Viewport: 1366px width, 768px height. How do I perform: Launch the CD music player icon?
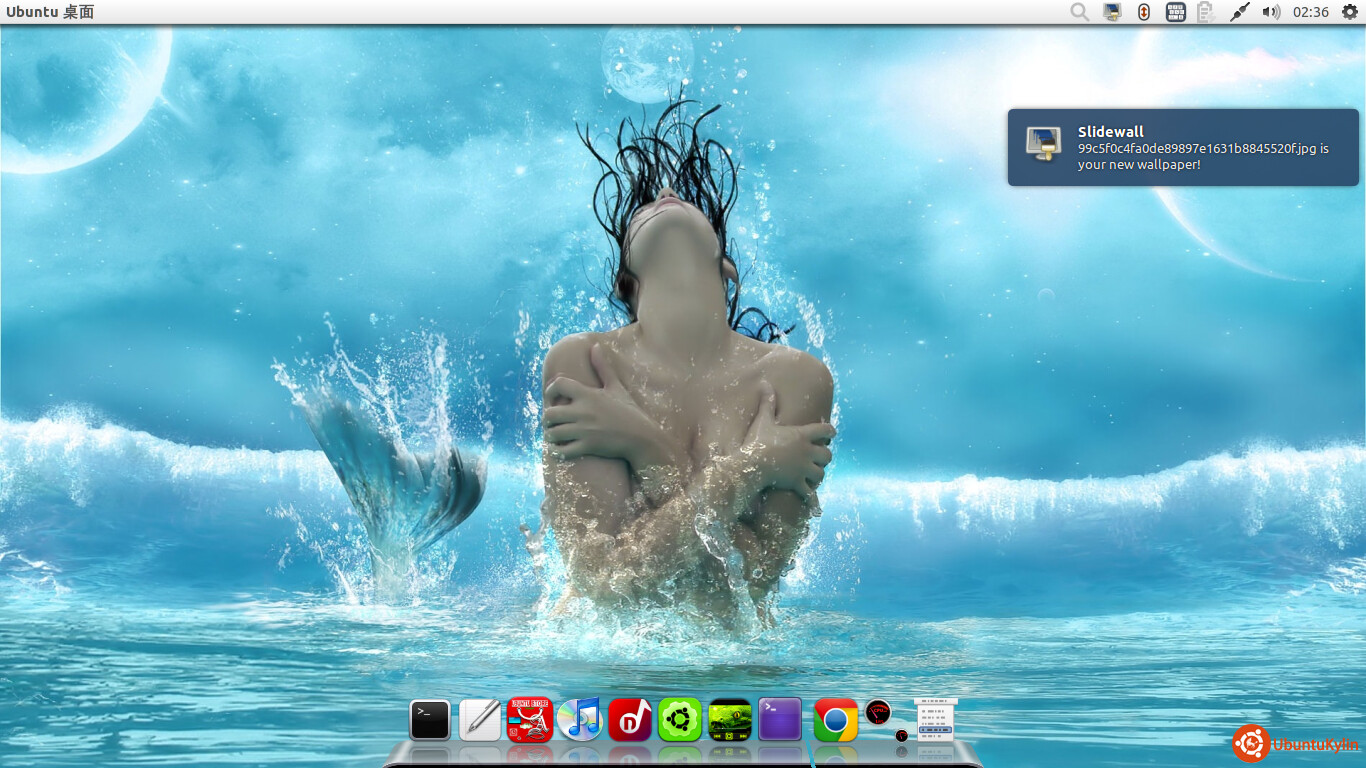pyautogui.click(x=580, y=720)
